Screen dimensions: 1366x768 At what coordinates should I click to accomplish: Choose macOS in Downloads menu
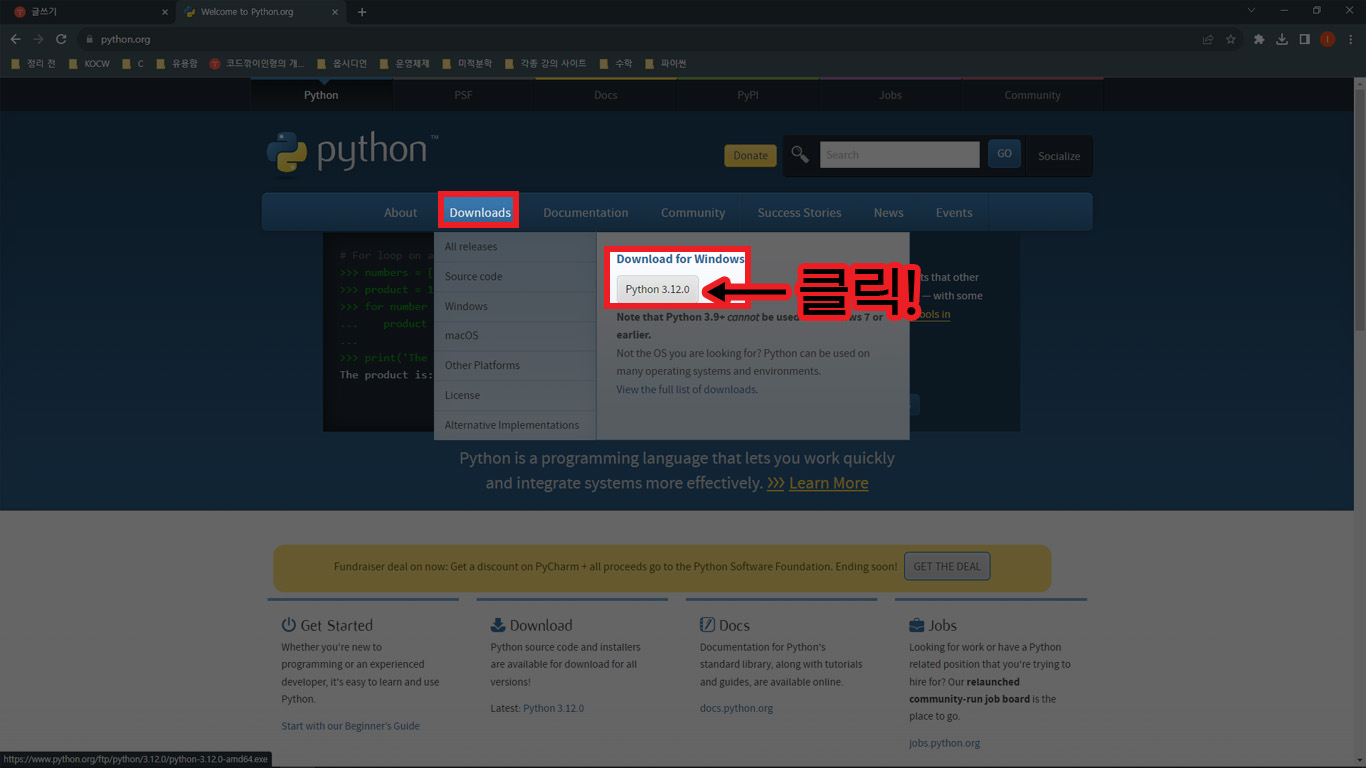click(515, 335)
